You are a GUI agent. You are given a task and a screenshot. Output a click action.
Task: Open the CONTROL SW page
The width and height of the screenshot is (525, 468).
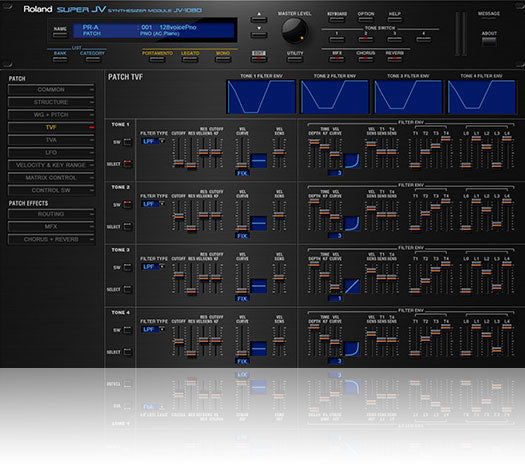tap(51, 190)
